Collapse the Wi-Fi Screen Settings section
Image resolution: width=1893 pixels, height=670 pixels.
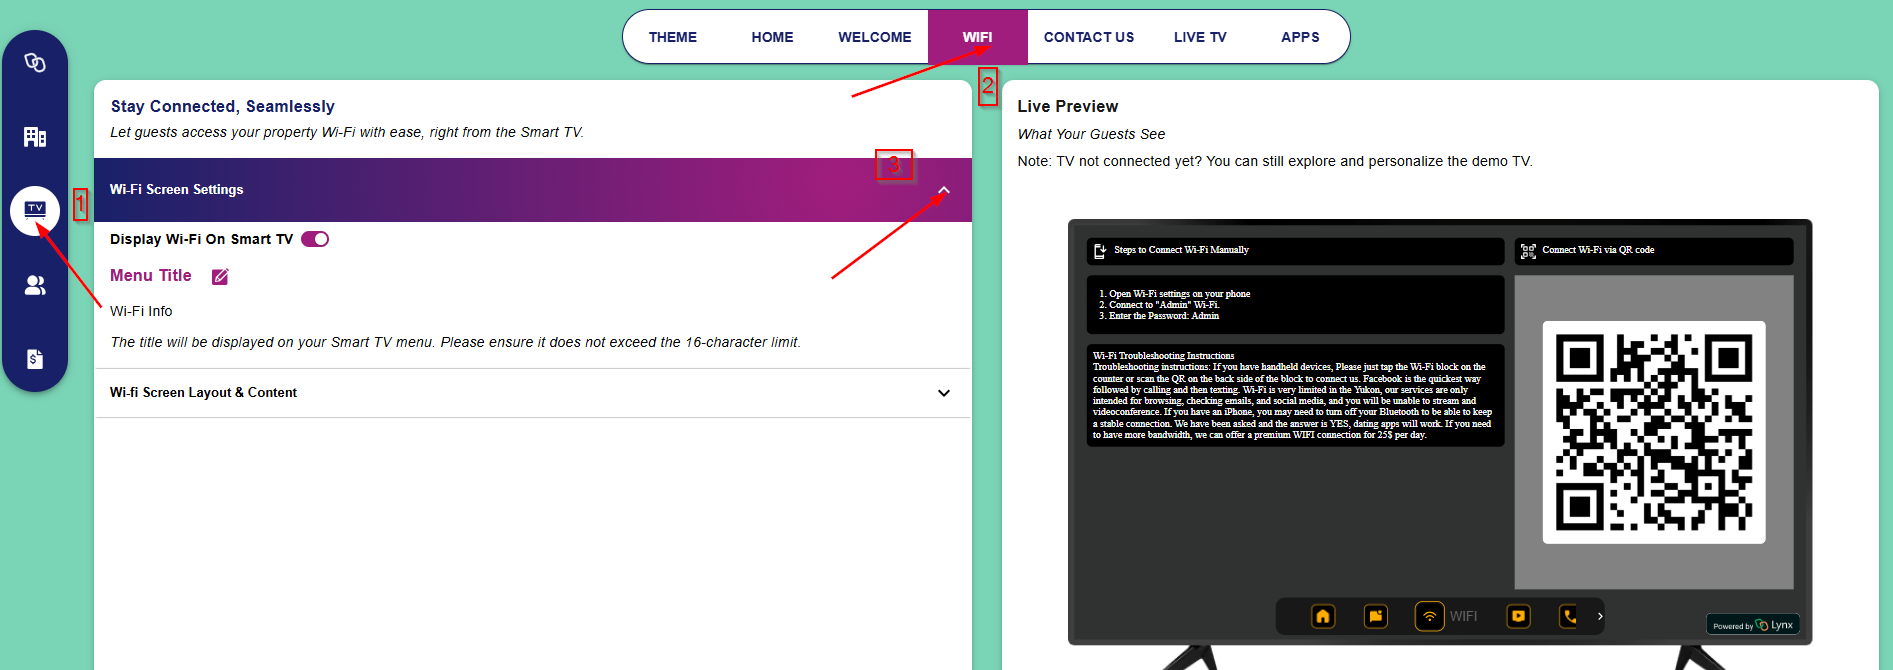(944, 190)
